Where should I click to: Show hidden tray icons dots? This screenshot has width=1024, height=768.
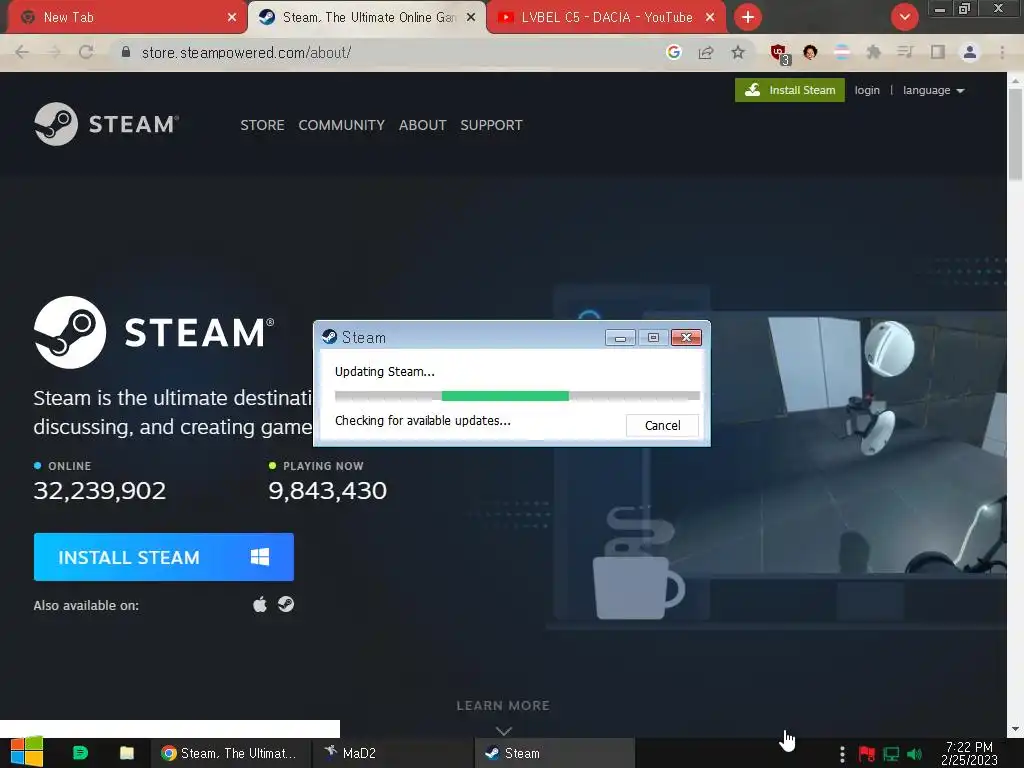[842, 754]
